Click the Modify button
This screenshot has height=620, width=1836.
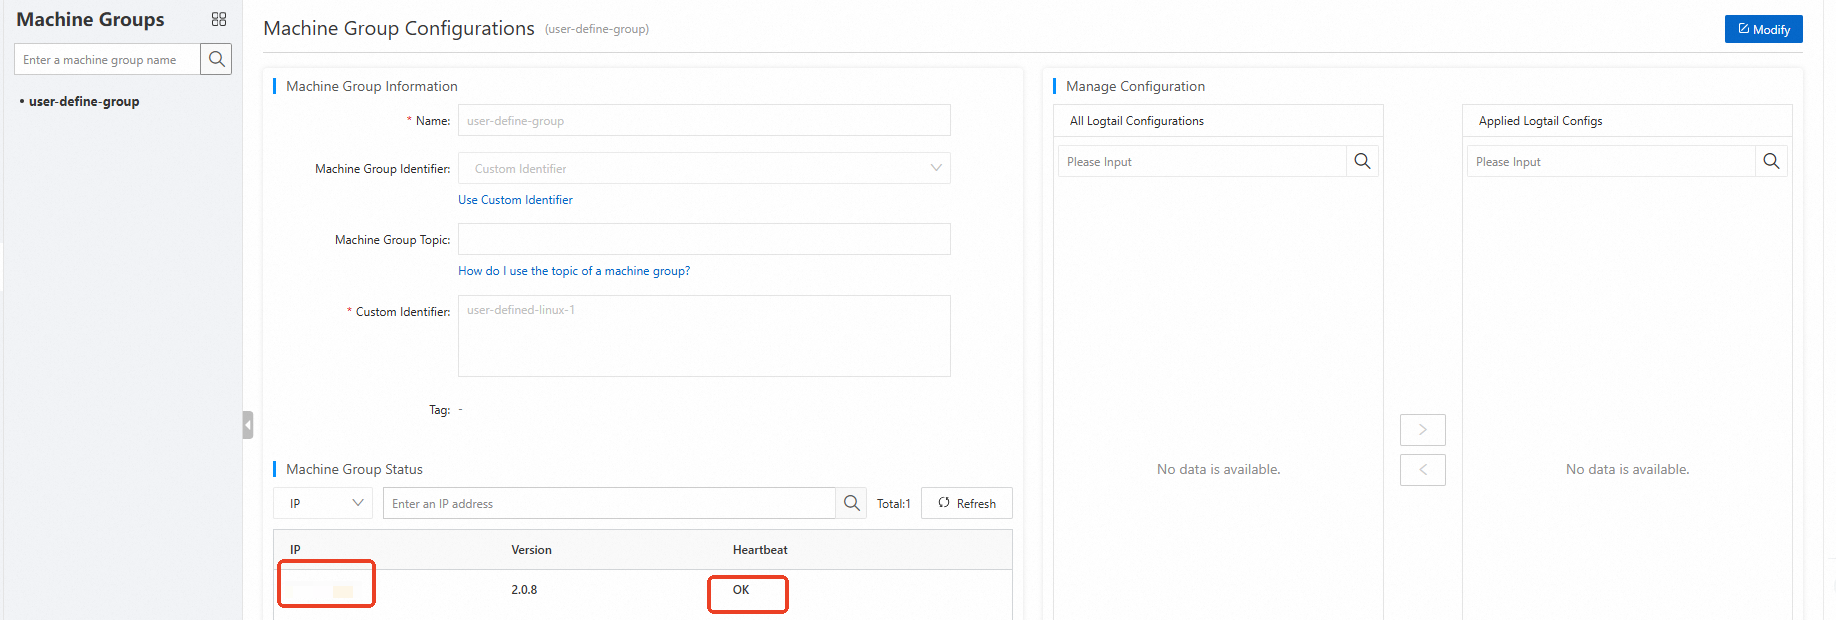tap(1764, 29)
